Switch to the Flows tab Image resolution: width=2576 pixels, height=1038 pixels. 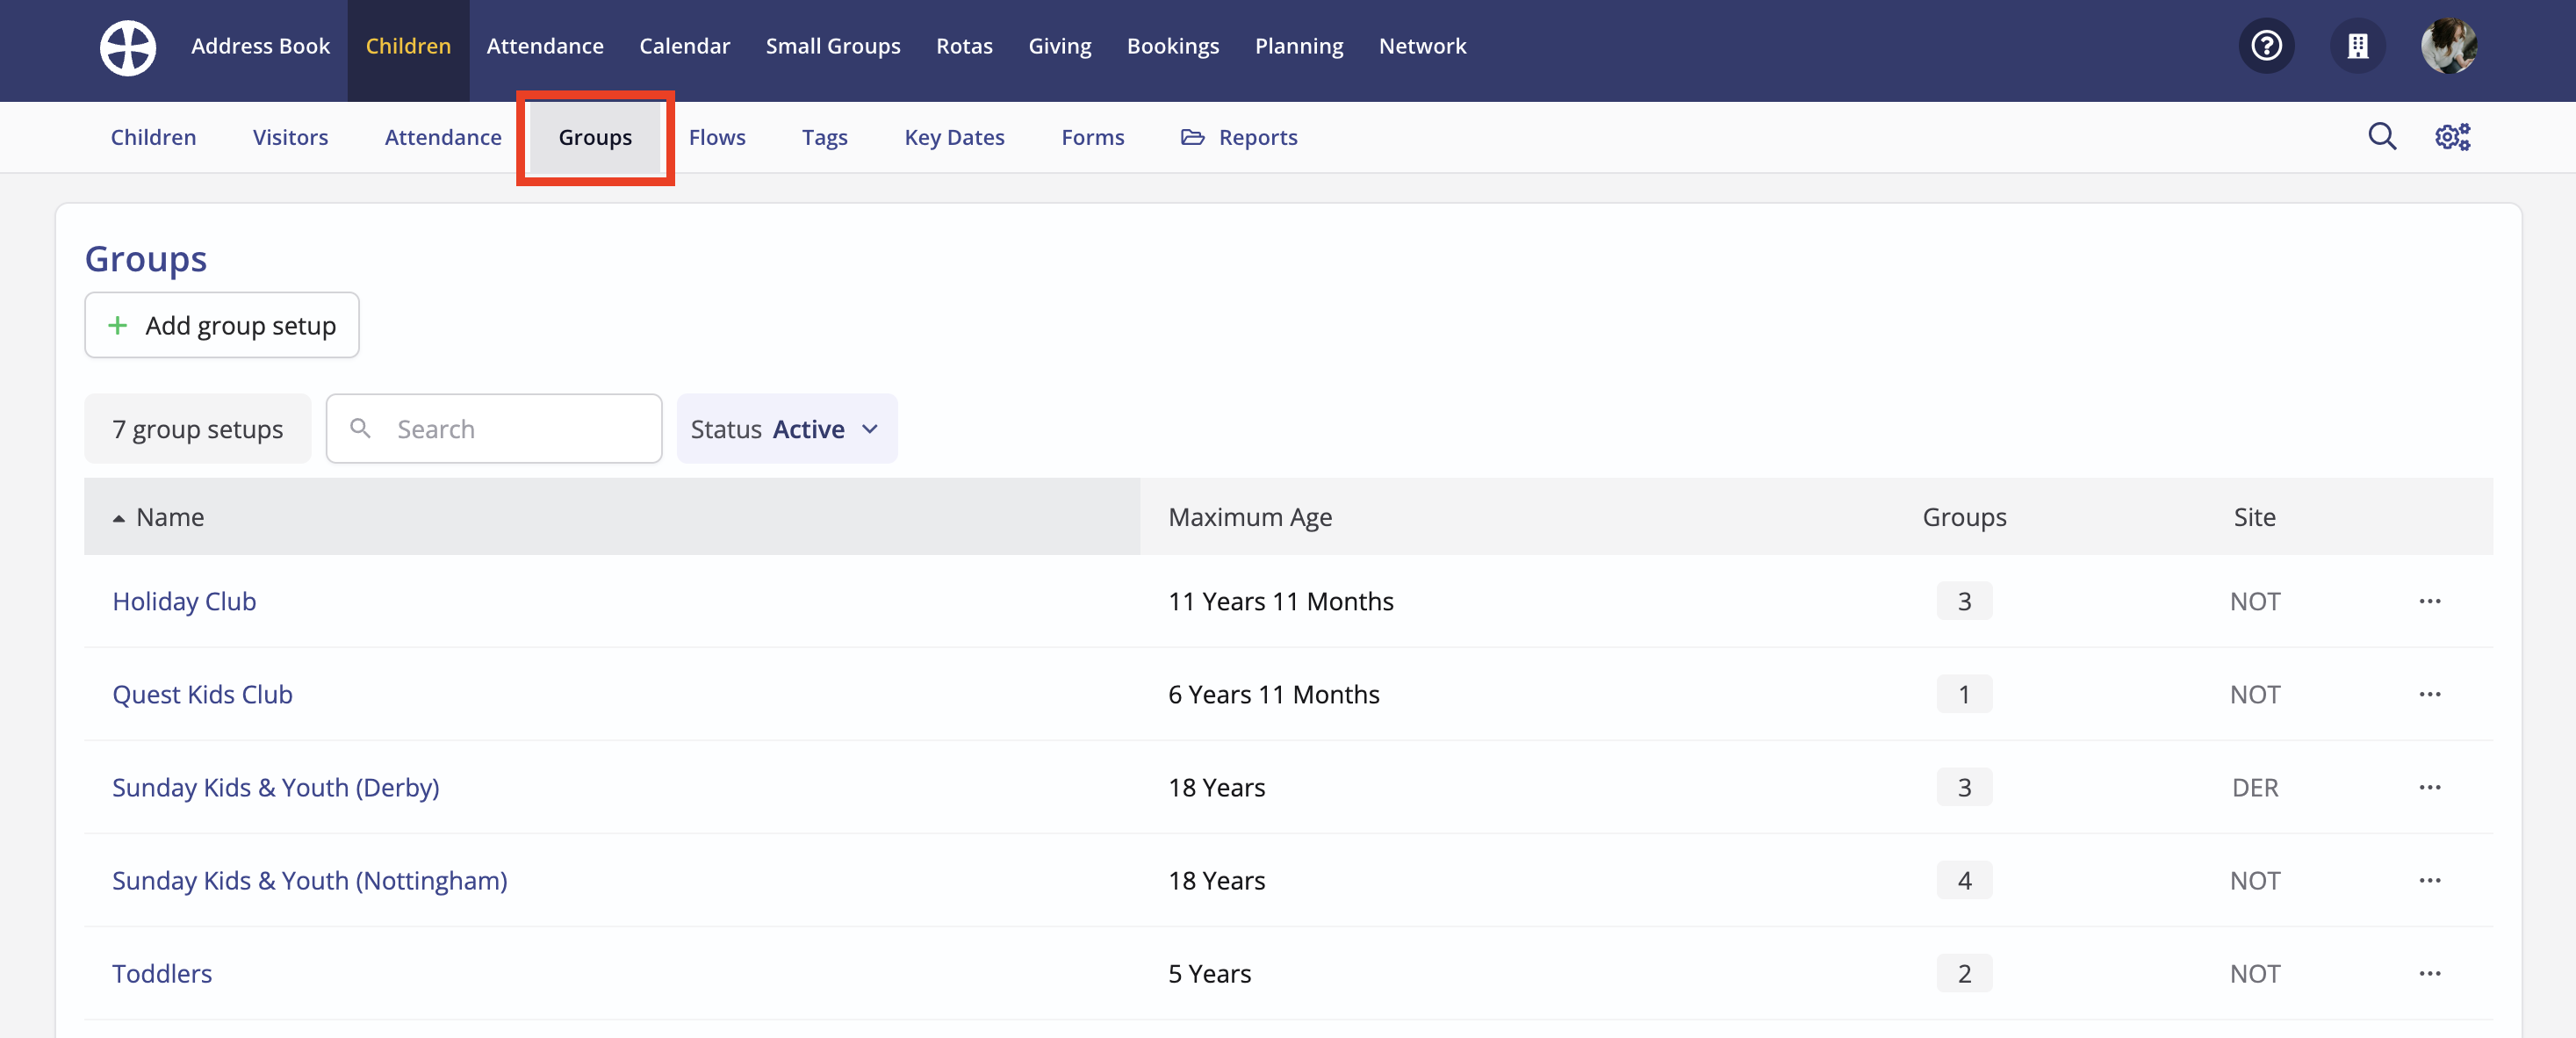(x=717, y=137)
